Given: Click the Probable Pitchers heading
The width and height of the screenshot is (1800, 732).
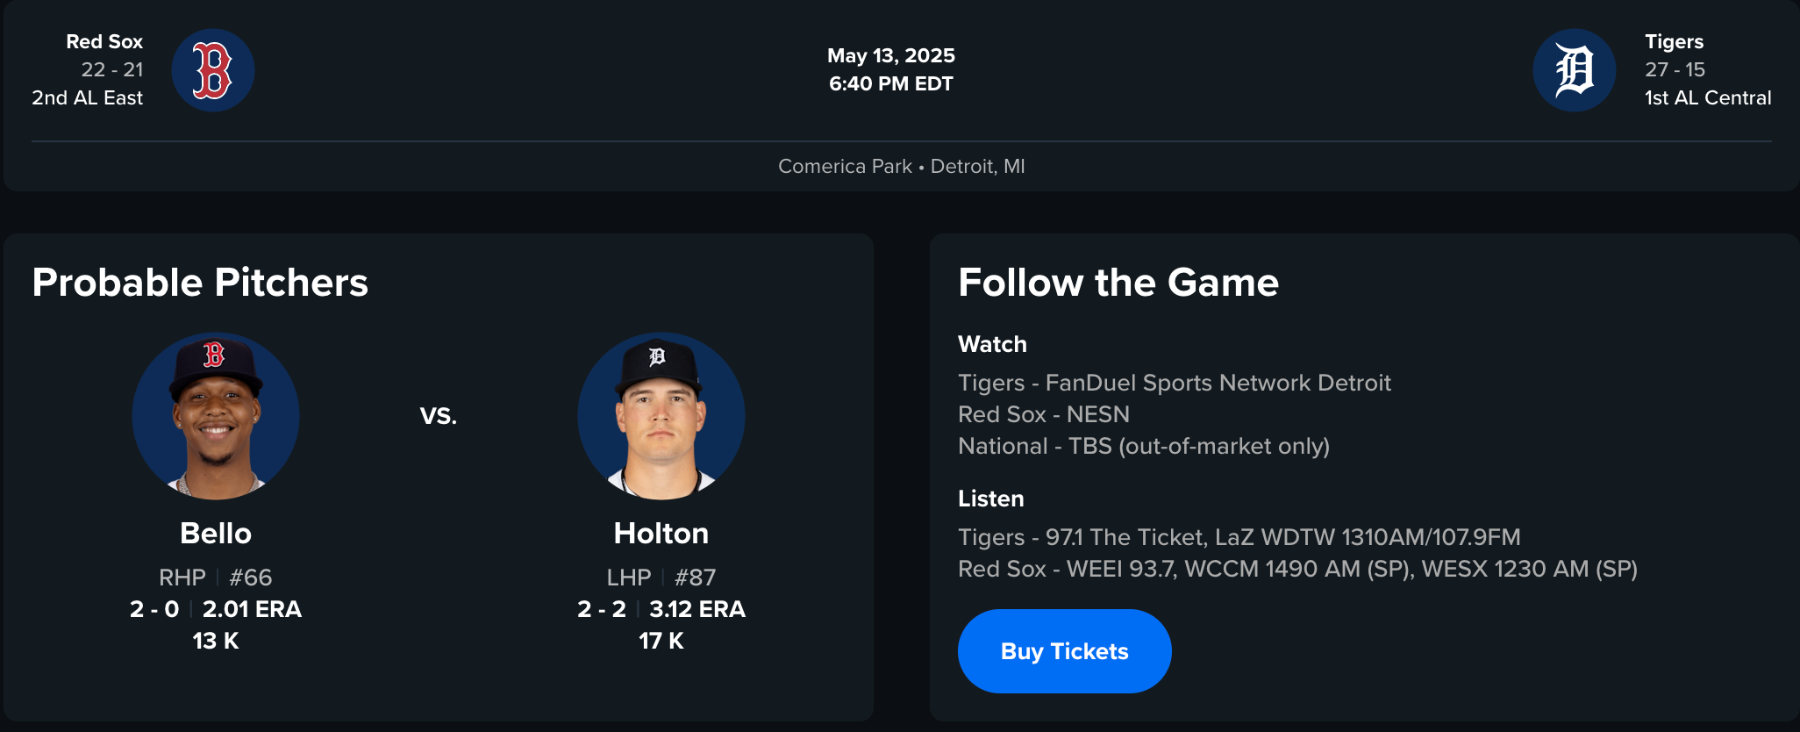Looking at the screenshot, I should pos(200,283).
